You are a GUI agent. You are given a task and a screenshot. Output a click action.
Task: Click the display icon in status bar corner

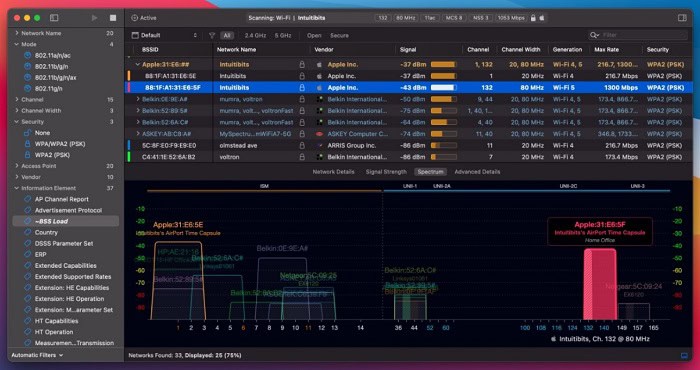pos(684,356)
